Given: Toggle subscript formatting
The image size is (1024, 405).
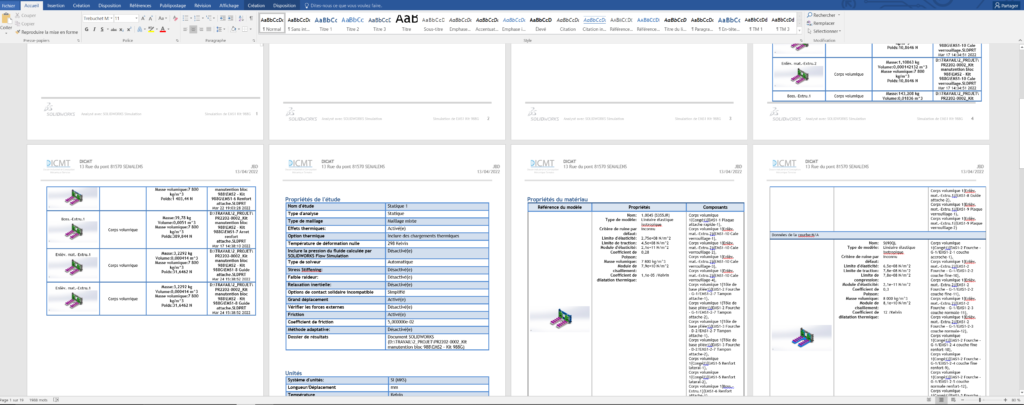Looking at the screenshot, I should (x=121, y=29).
